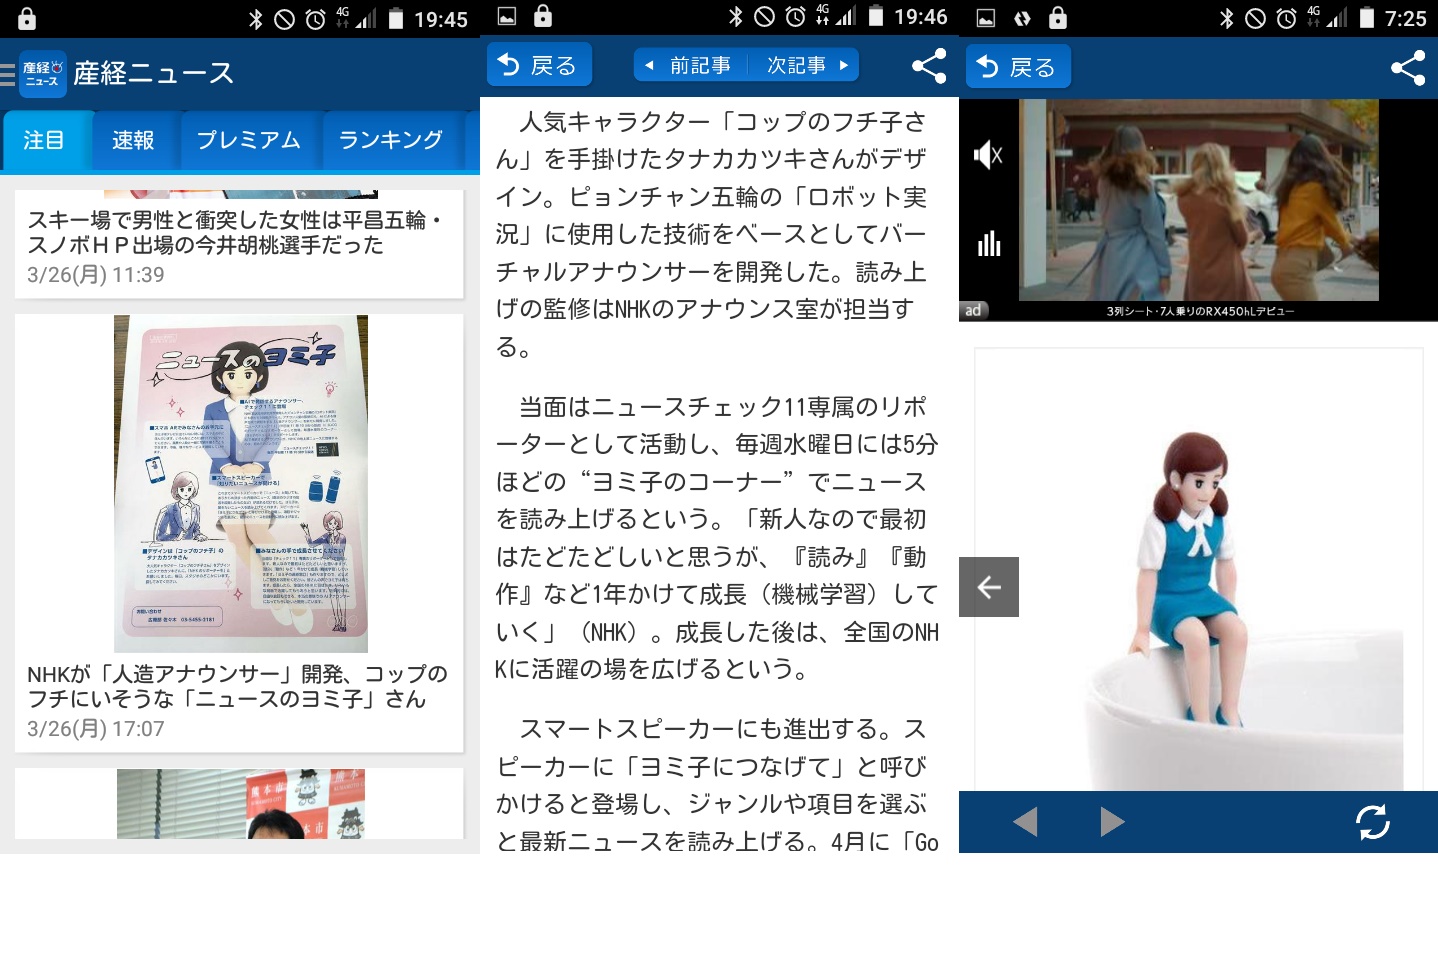This screenshot has width=1438, height=970.
Task: Tap the lock icon in the left status bar
Action: click(27, 18)
